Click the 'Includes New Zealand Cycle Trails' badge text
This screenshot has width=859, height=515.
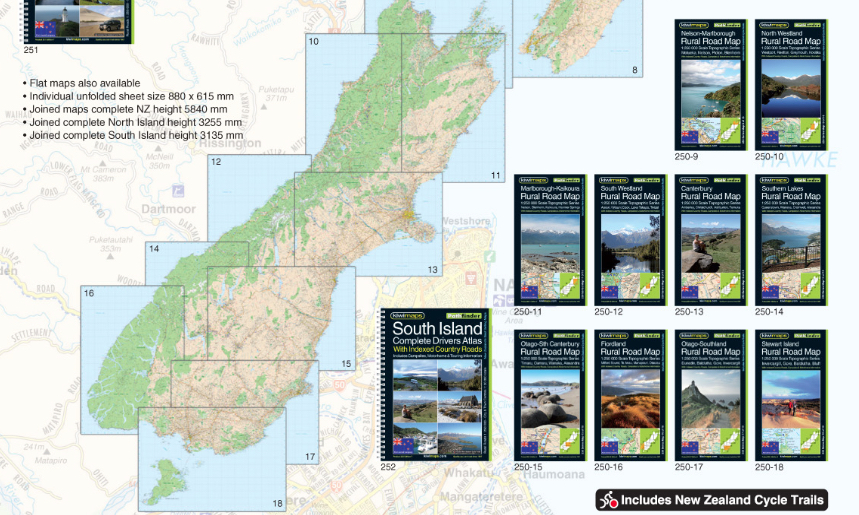point(722,500)
